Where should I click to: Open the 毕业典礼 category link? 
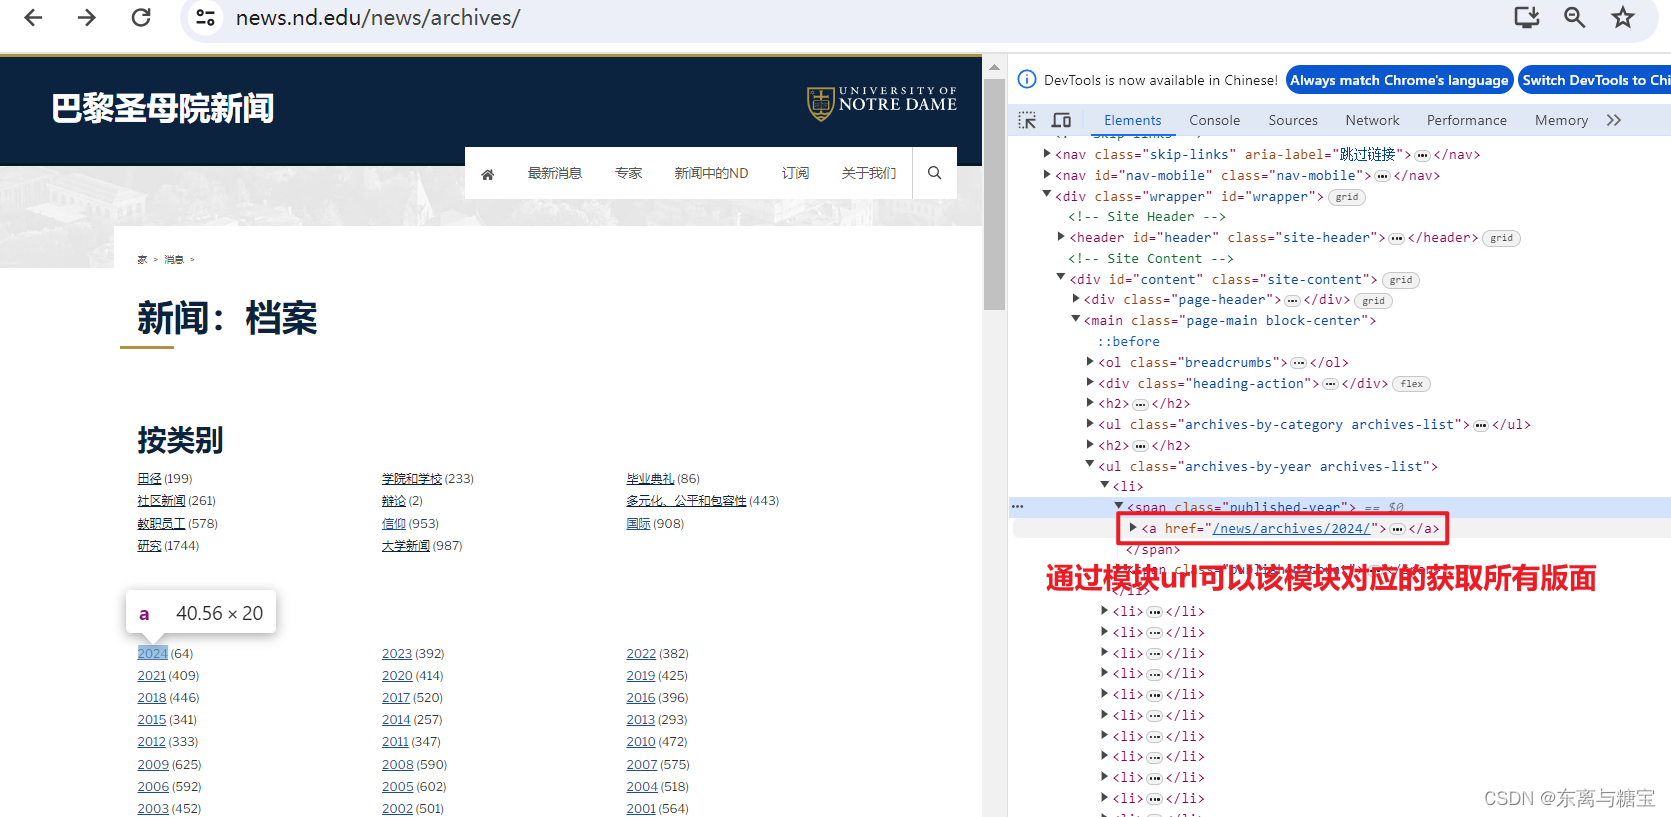click(x=650, y=479)
